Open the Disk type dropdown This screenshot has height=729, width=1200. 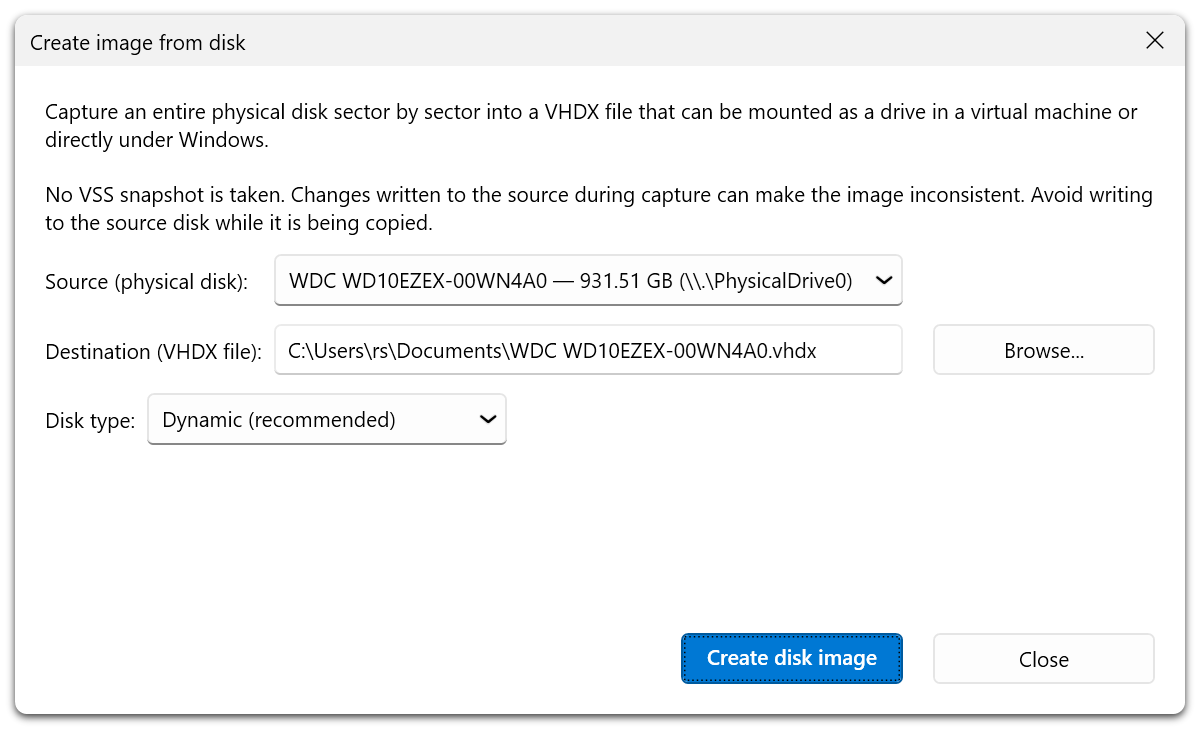coord(327,420)
